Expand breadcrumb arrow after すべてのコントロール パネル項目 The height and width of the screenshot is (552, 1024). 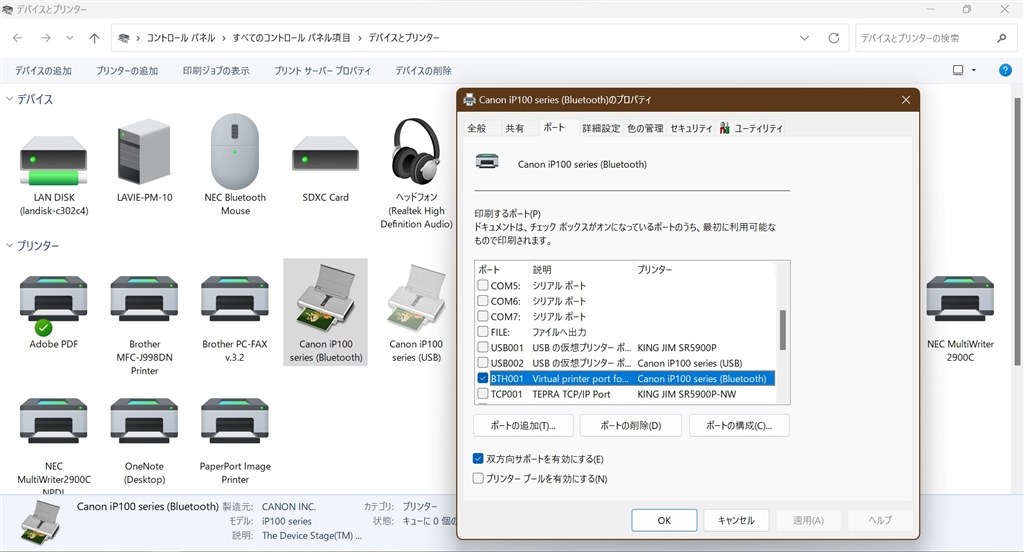tap(359, 38)
